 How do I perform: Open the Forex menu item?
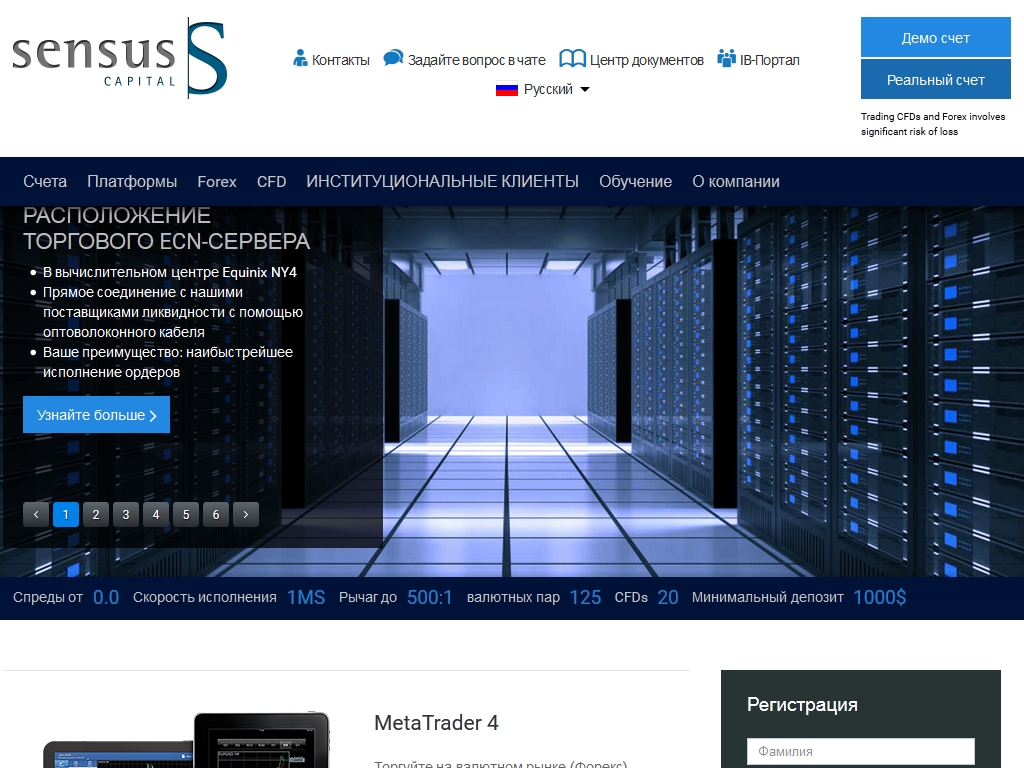[217, 181]
